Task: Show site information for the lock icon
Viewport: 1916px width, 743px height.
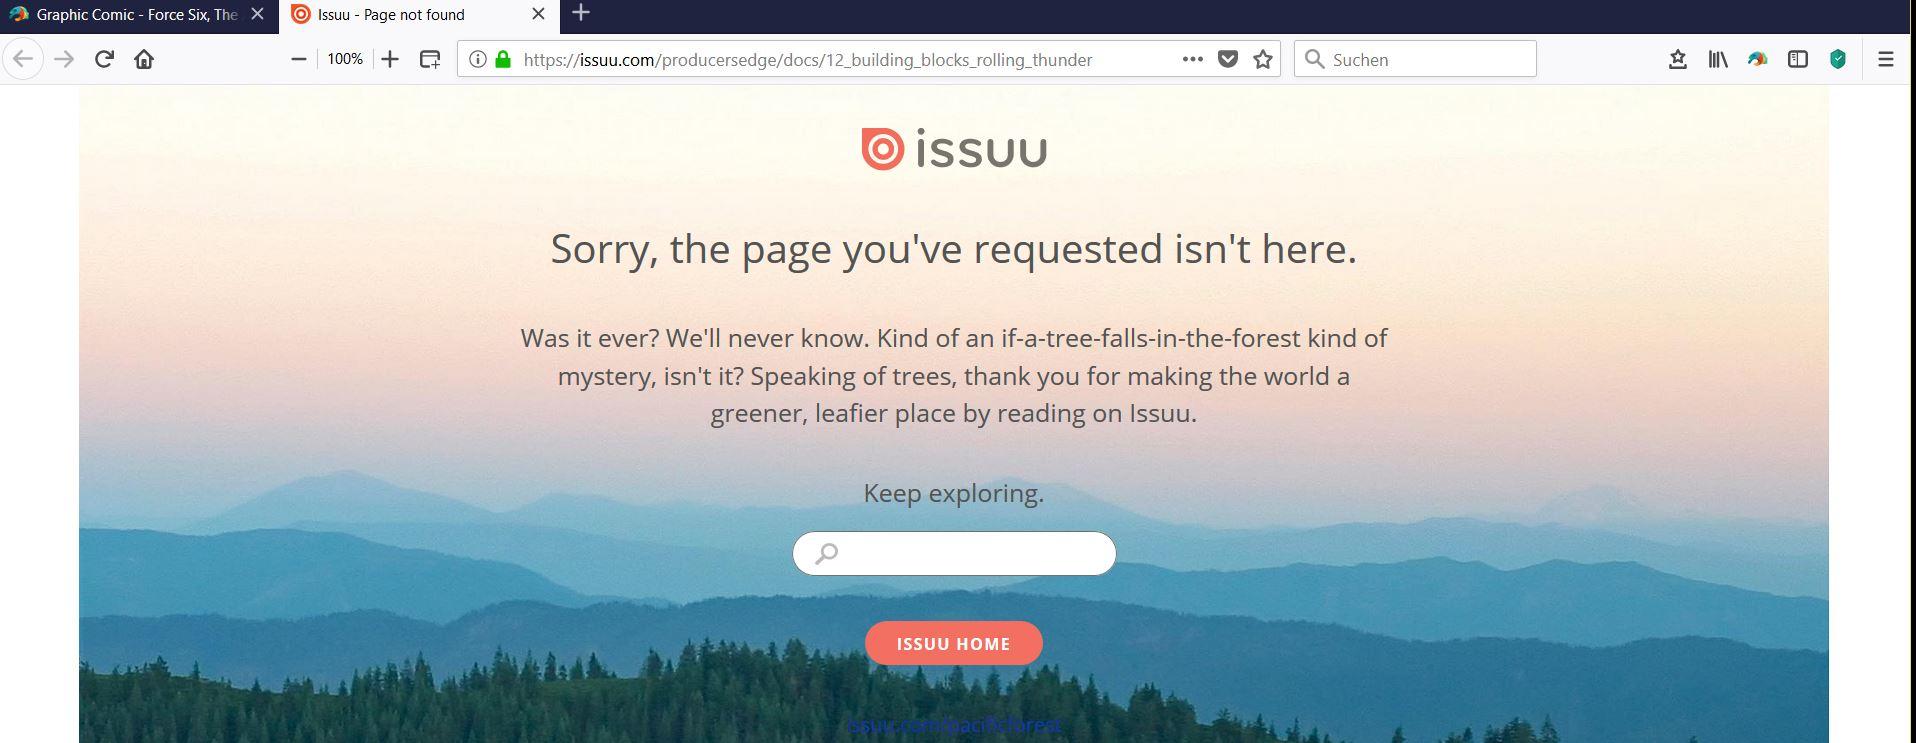Action: tap(503, 59)
